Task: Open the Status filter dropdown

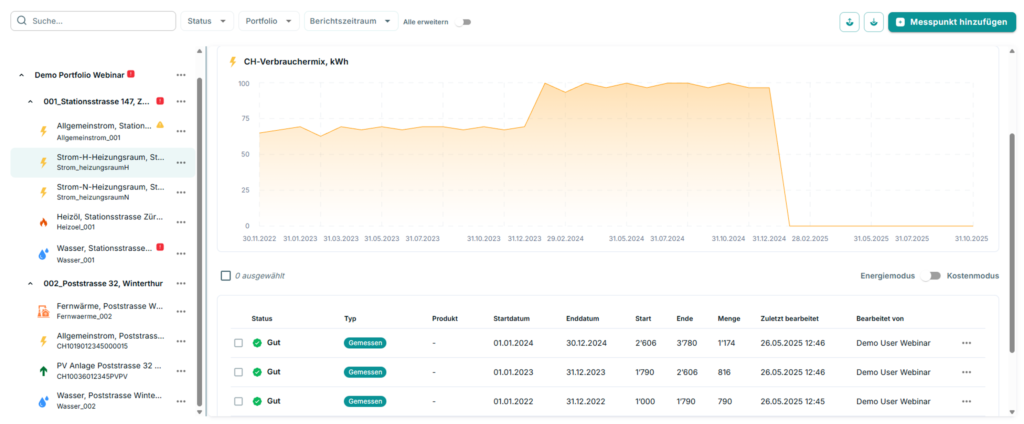Action: tap(207, 21)
